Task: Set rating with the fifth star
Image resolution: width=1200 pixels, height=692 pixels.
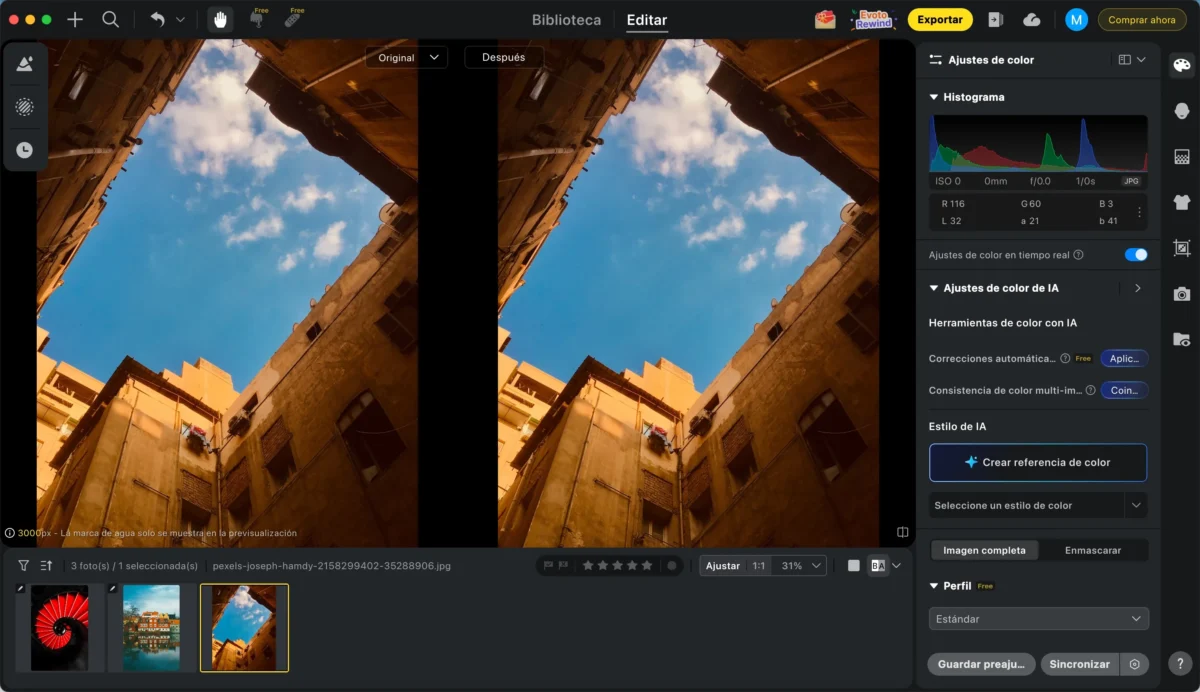Action: click(x=647, y=566)
